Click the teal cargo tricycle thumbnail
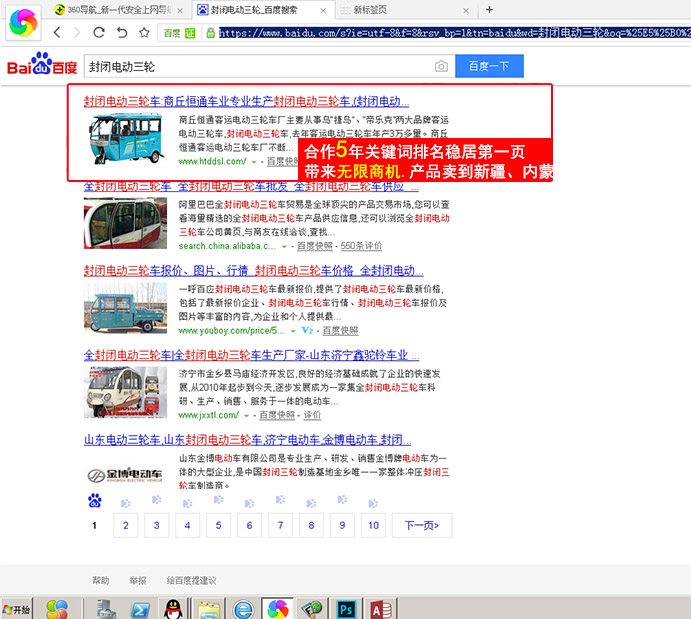This screenshot has width=691, height=619. [125, 308]
